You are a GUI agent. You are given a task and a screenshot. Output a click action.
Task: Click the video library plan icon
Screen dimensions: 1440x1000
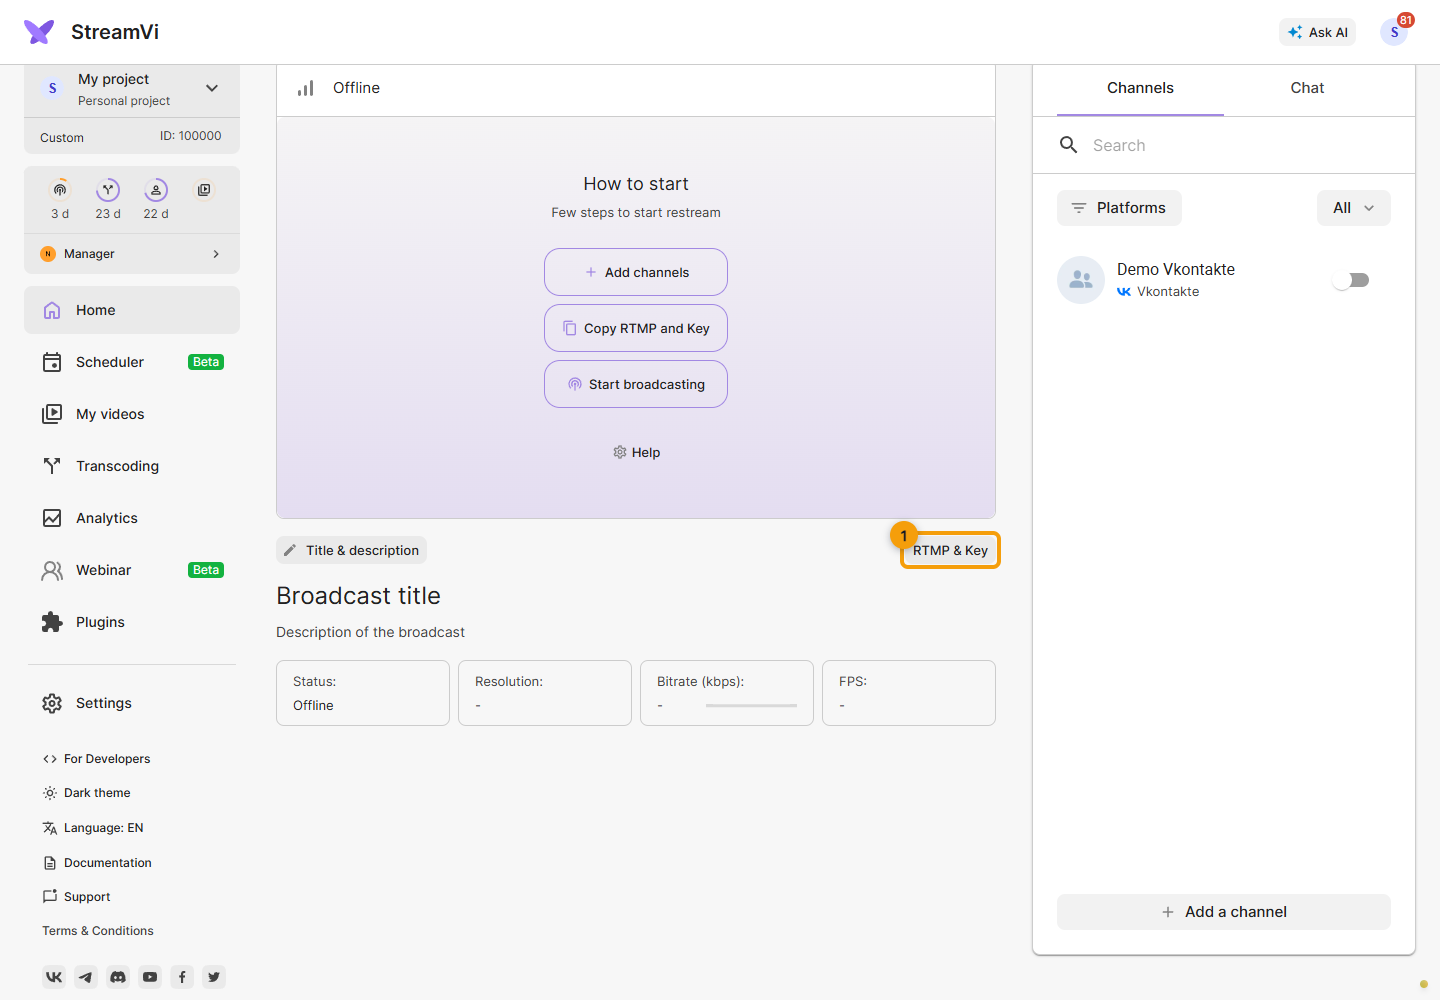click(204, 190)
